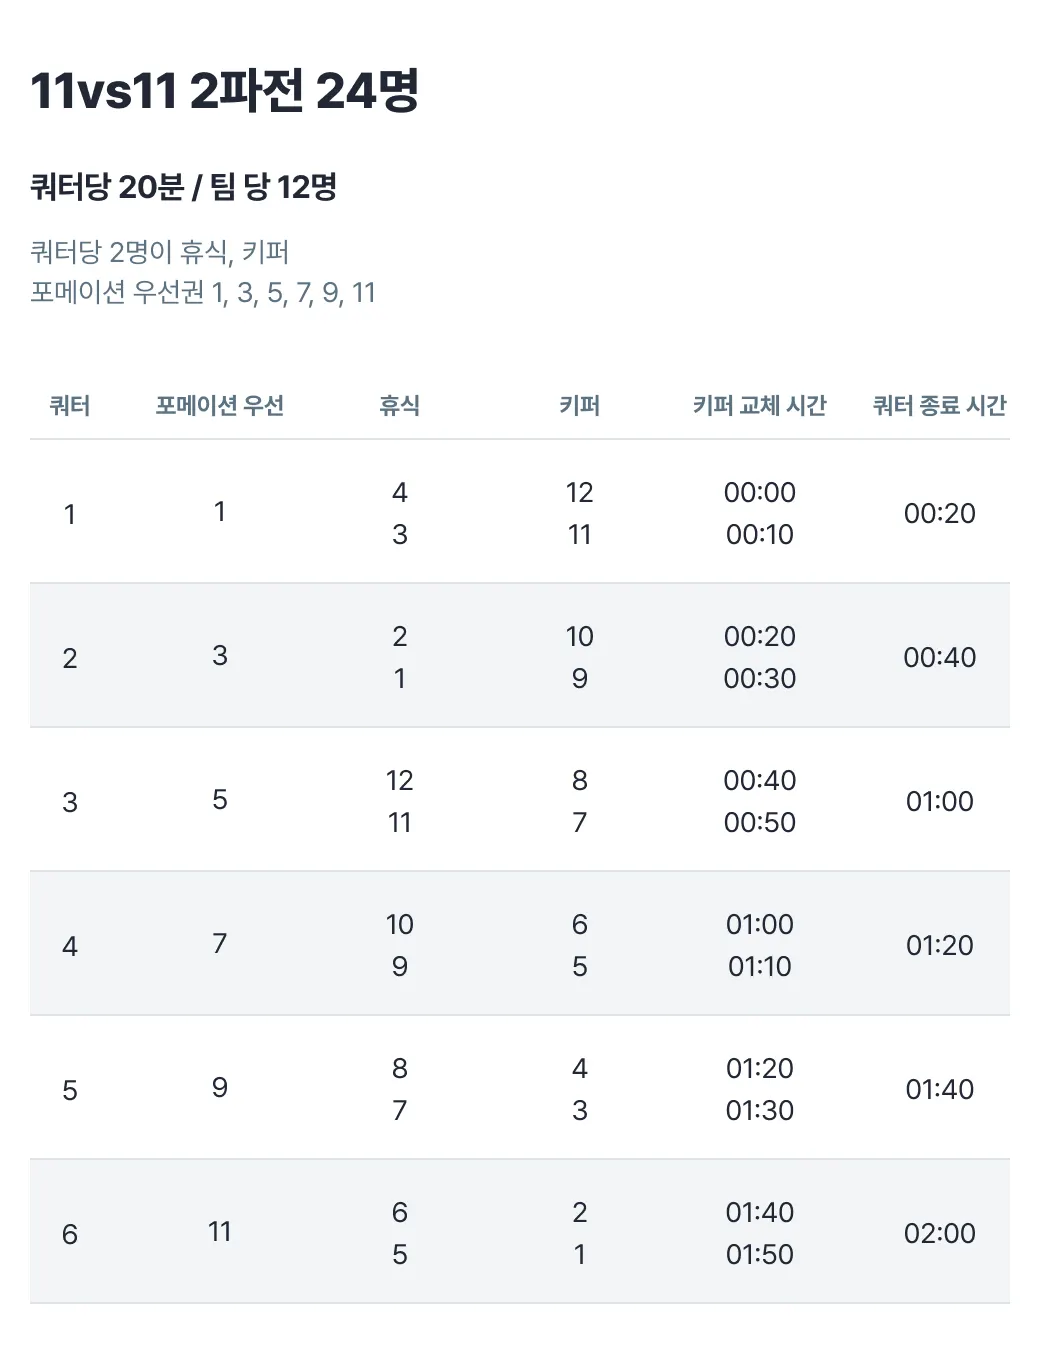This screenshot has height=1364, width=1040.
Task: Click formation priority 11 in quarter 6
Action: tap(220, 1231)
